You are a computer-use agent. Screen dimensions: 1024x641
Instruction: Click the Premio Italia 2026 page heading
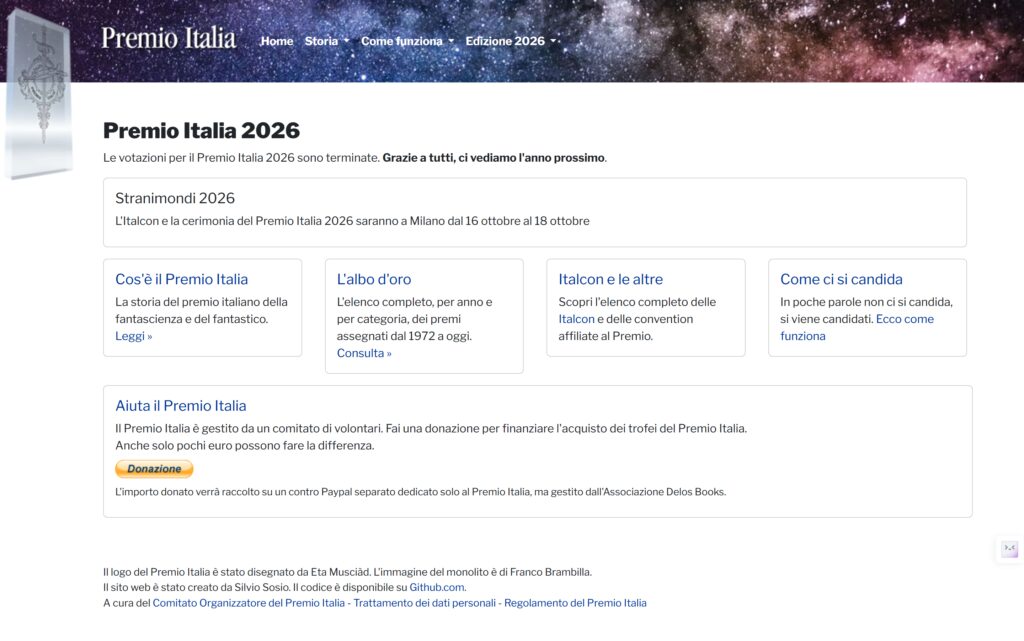[201, 131]
